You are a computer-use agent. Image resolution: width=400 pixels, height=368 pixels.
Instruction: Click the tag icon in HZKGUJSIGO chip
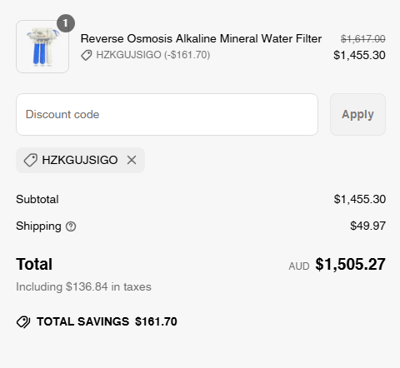[x=30, y=160]
